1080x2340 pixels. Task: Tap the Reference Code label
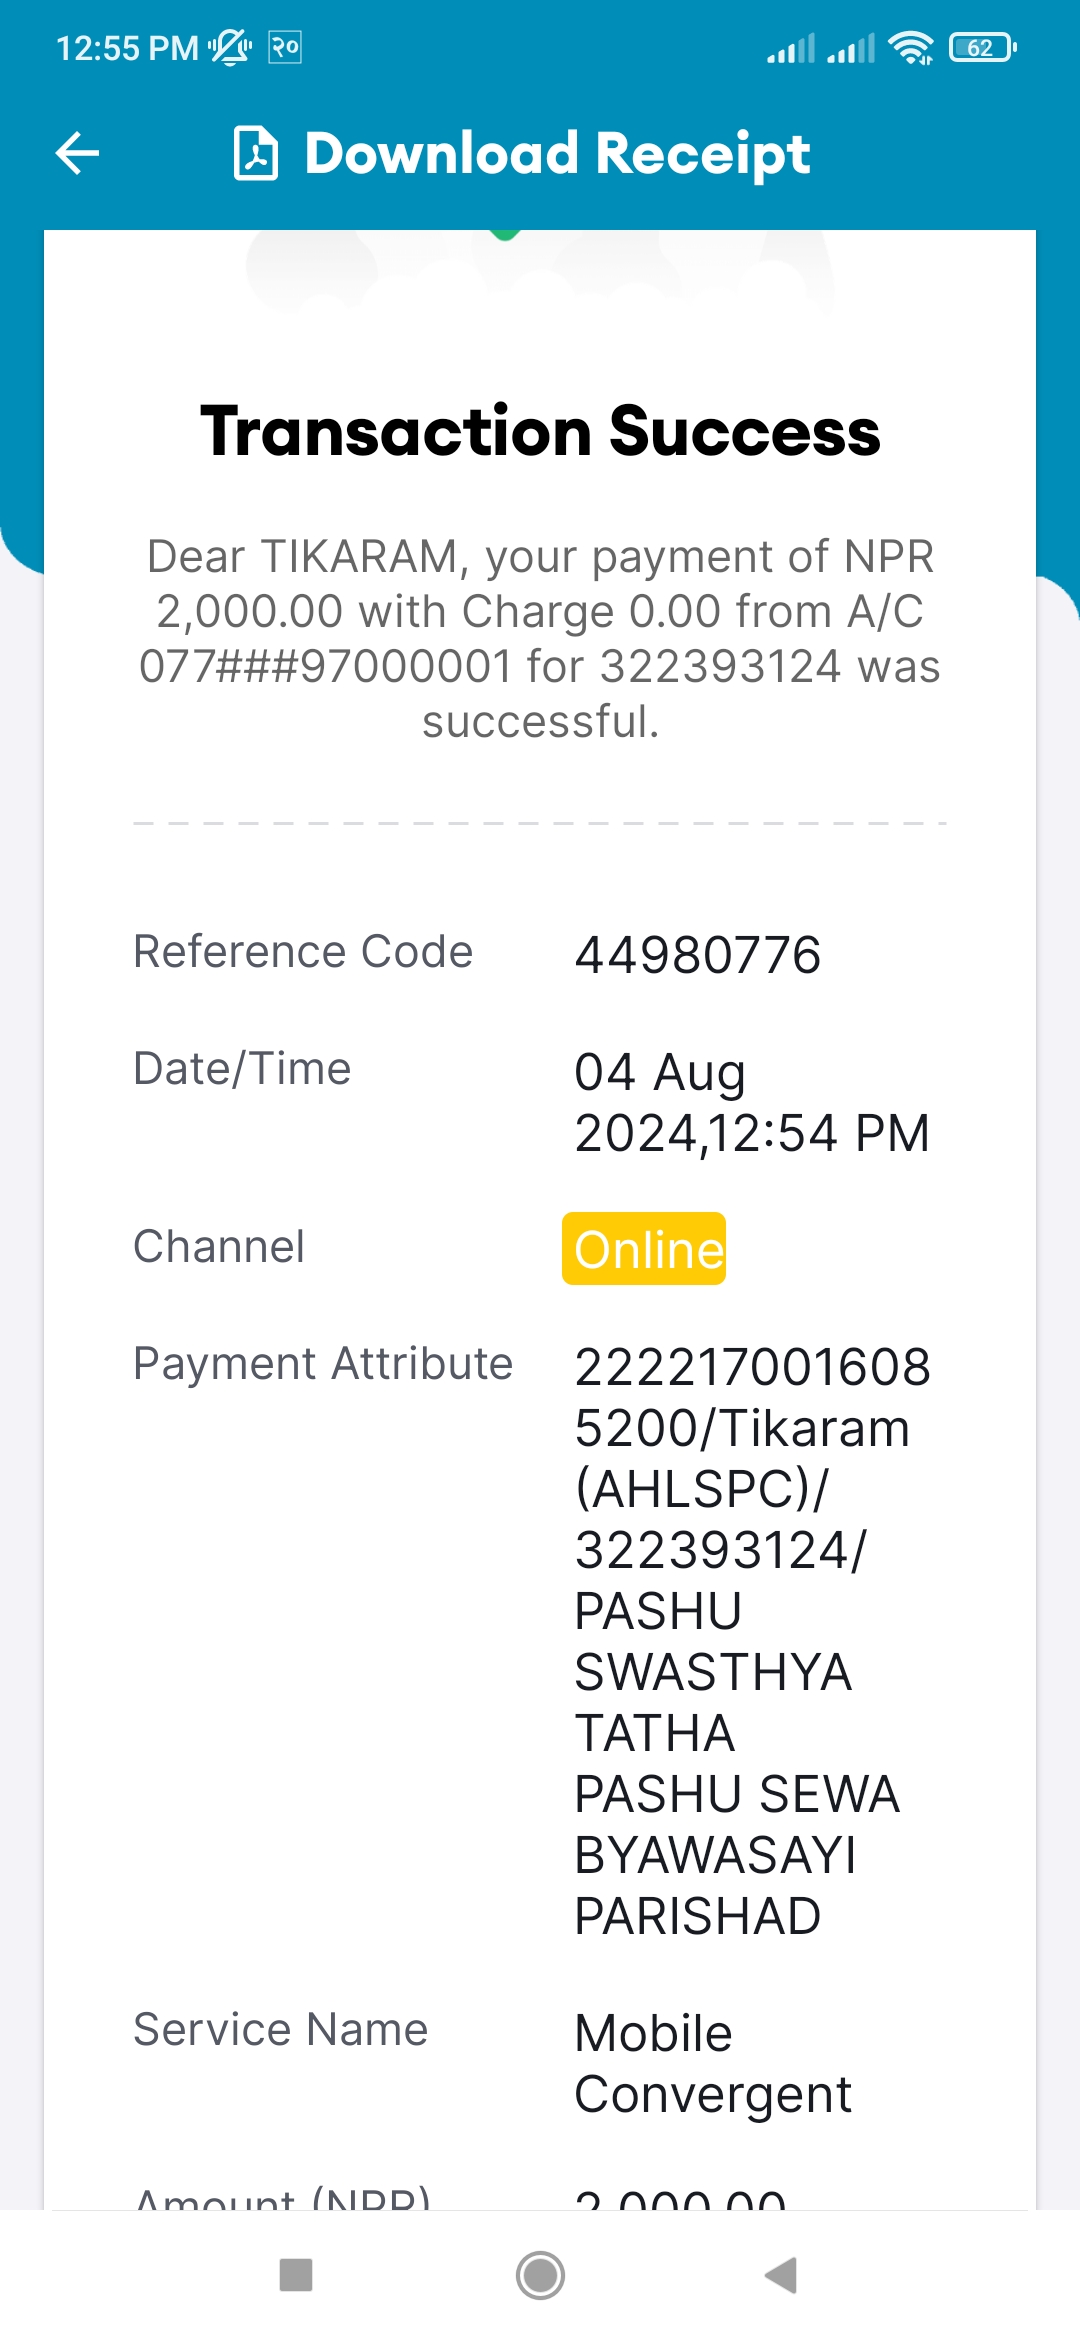point(303,951)
